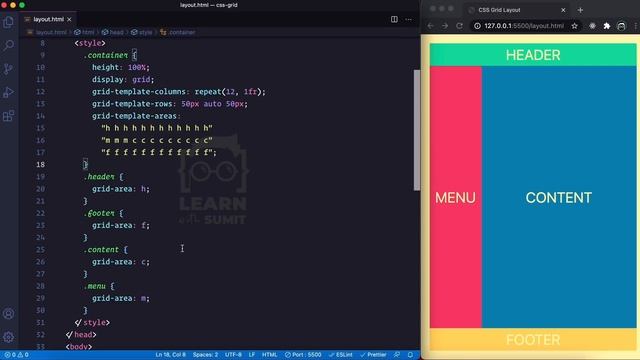Click the ESLint status item
This screenshot has height=360, width=640.
pyautogui.click(x=340, y=355)
